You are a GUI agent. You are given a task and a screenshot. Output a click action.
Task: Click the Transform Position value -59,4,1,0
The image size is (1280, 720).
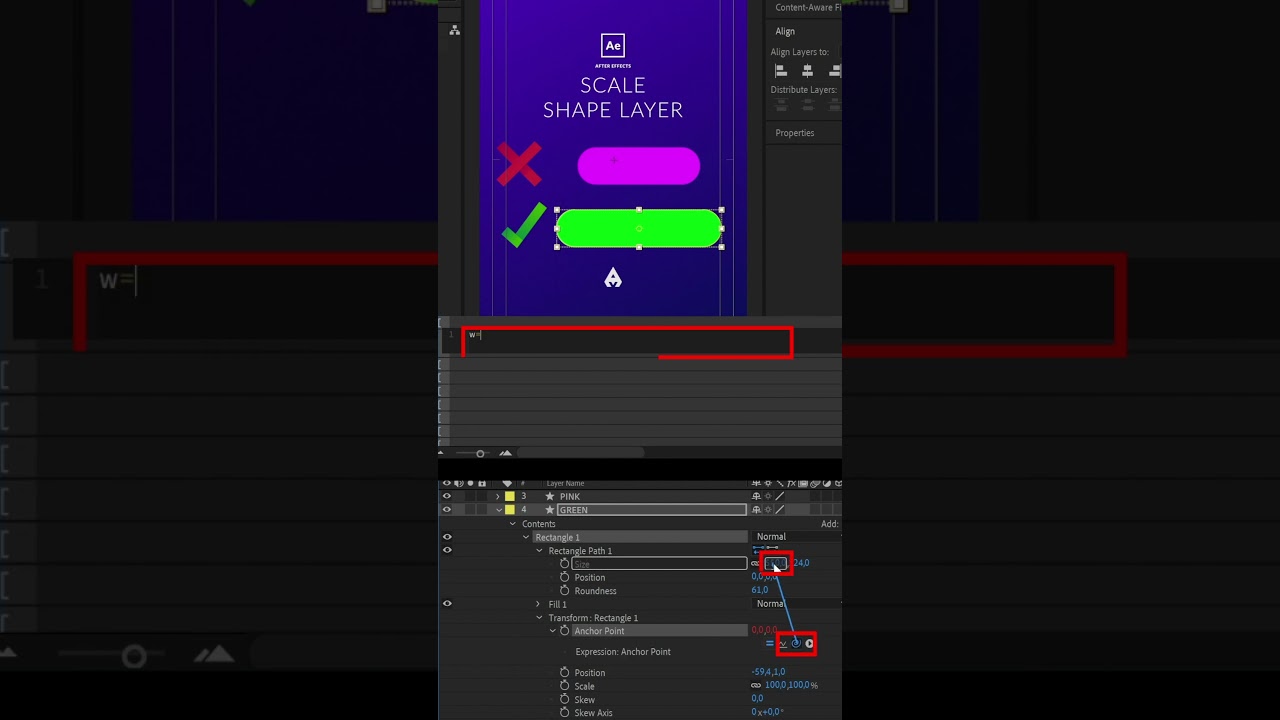pyautogui.click(x=768, y=672)
